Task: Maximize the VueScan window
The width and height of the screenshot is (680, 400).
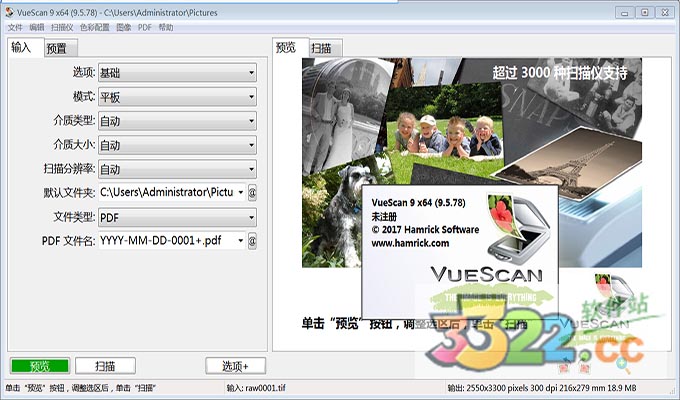Action: pos(645,13)
